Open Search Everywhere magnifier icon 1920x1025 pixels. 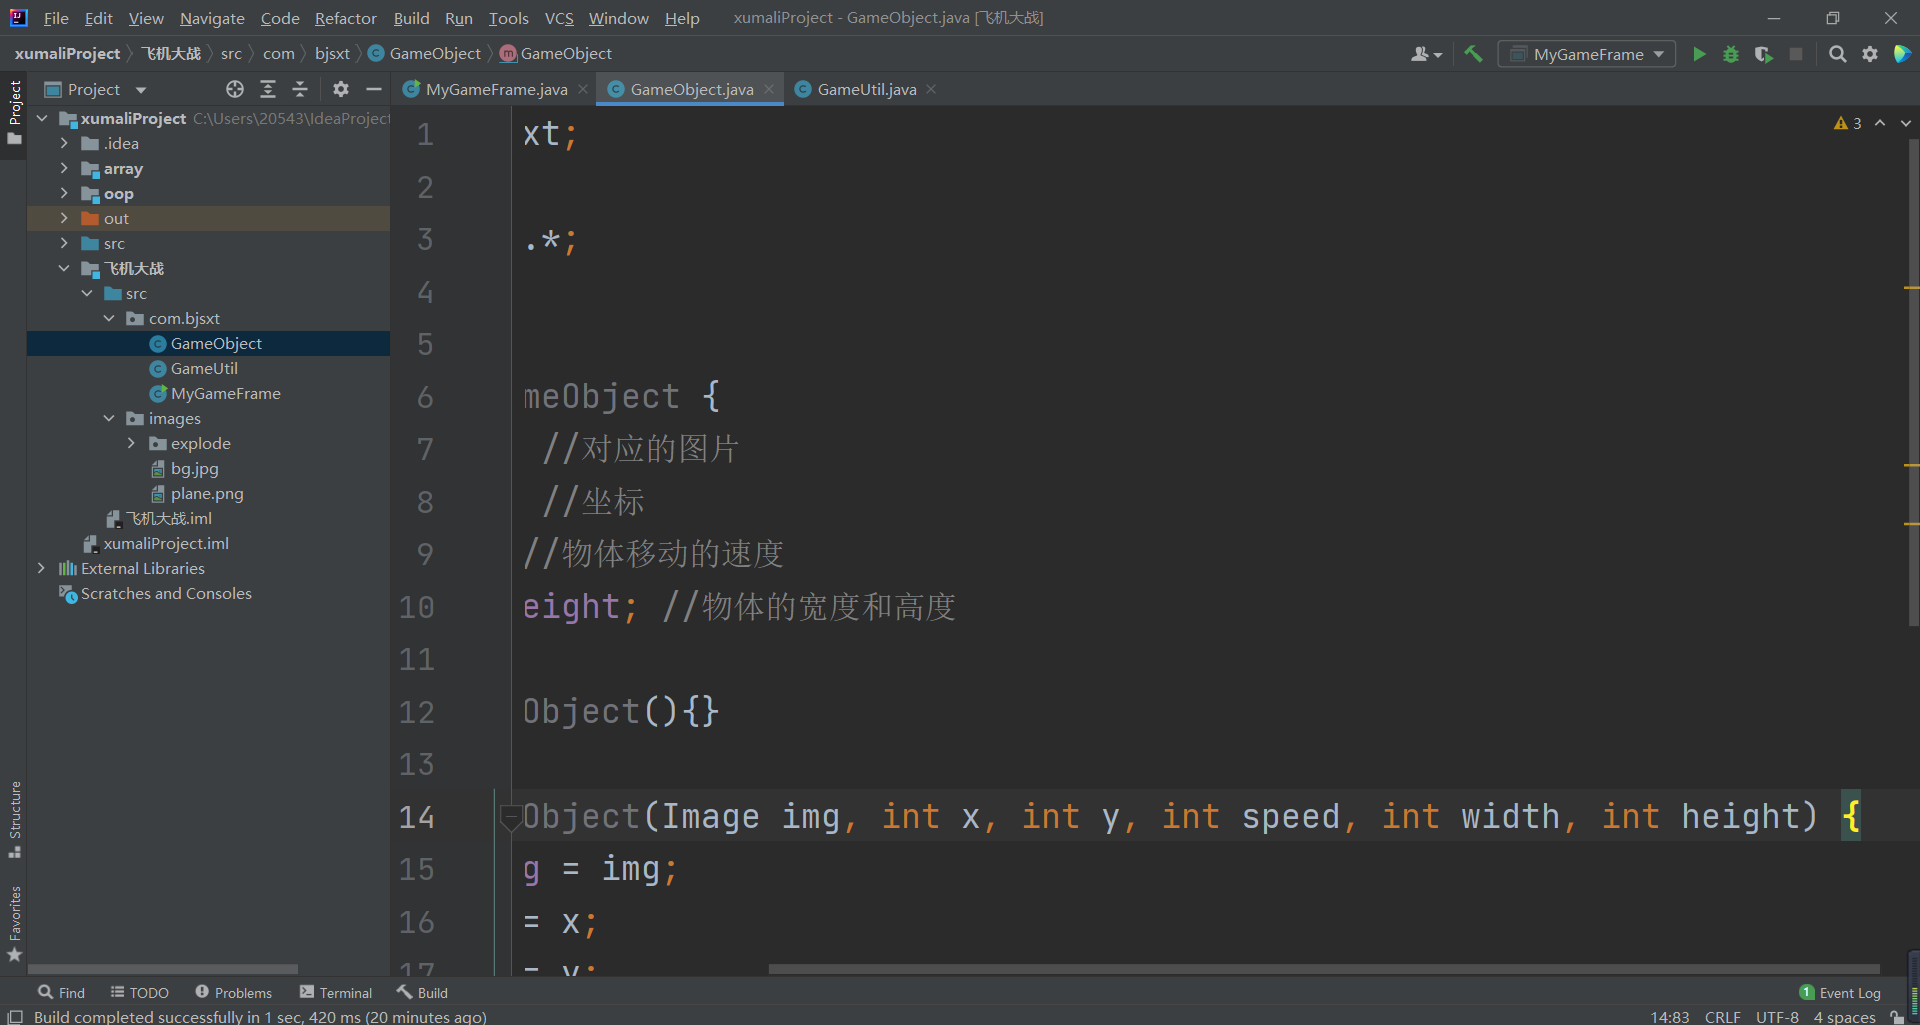point(1837,54)
